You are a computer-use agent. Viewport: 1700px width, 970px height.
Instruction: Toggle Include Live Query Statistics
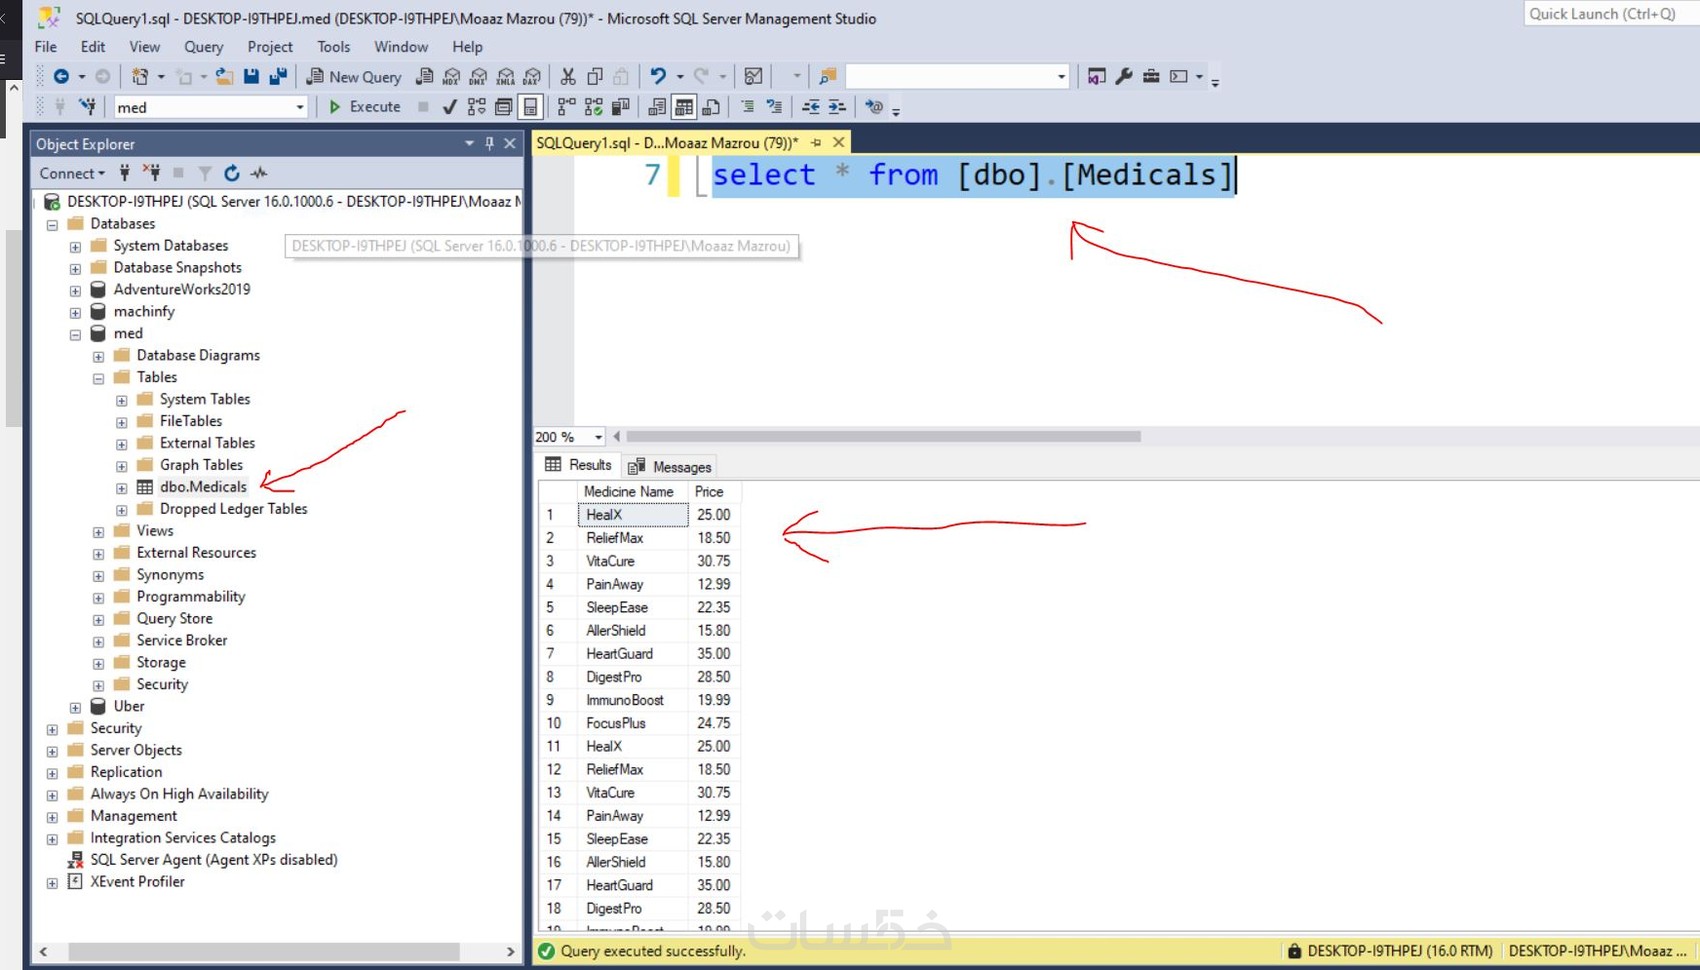[594, 107]
